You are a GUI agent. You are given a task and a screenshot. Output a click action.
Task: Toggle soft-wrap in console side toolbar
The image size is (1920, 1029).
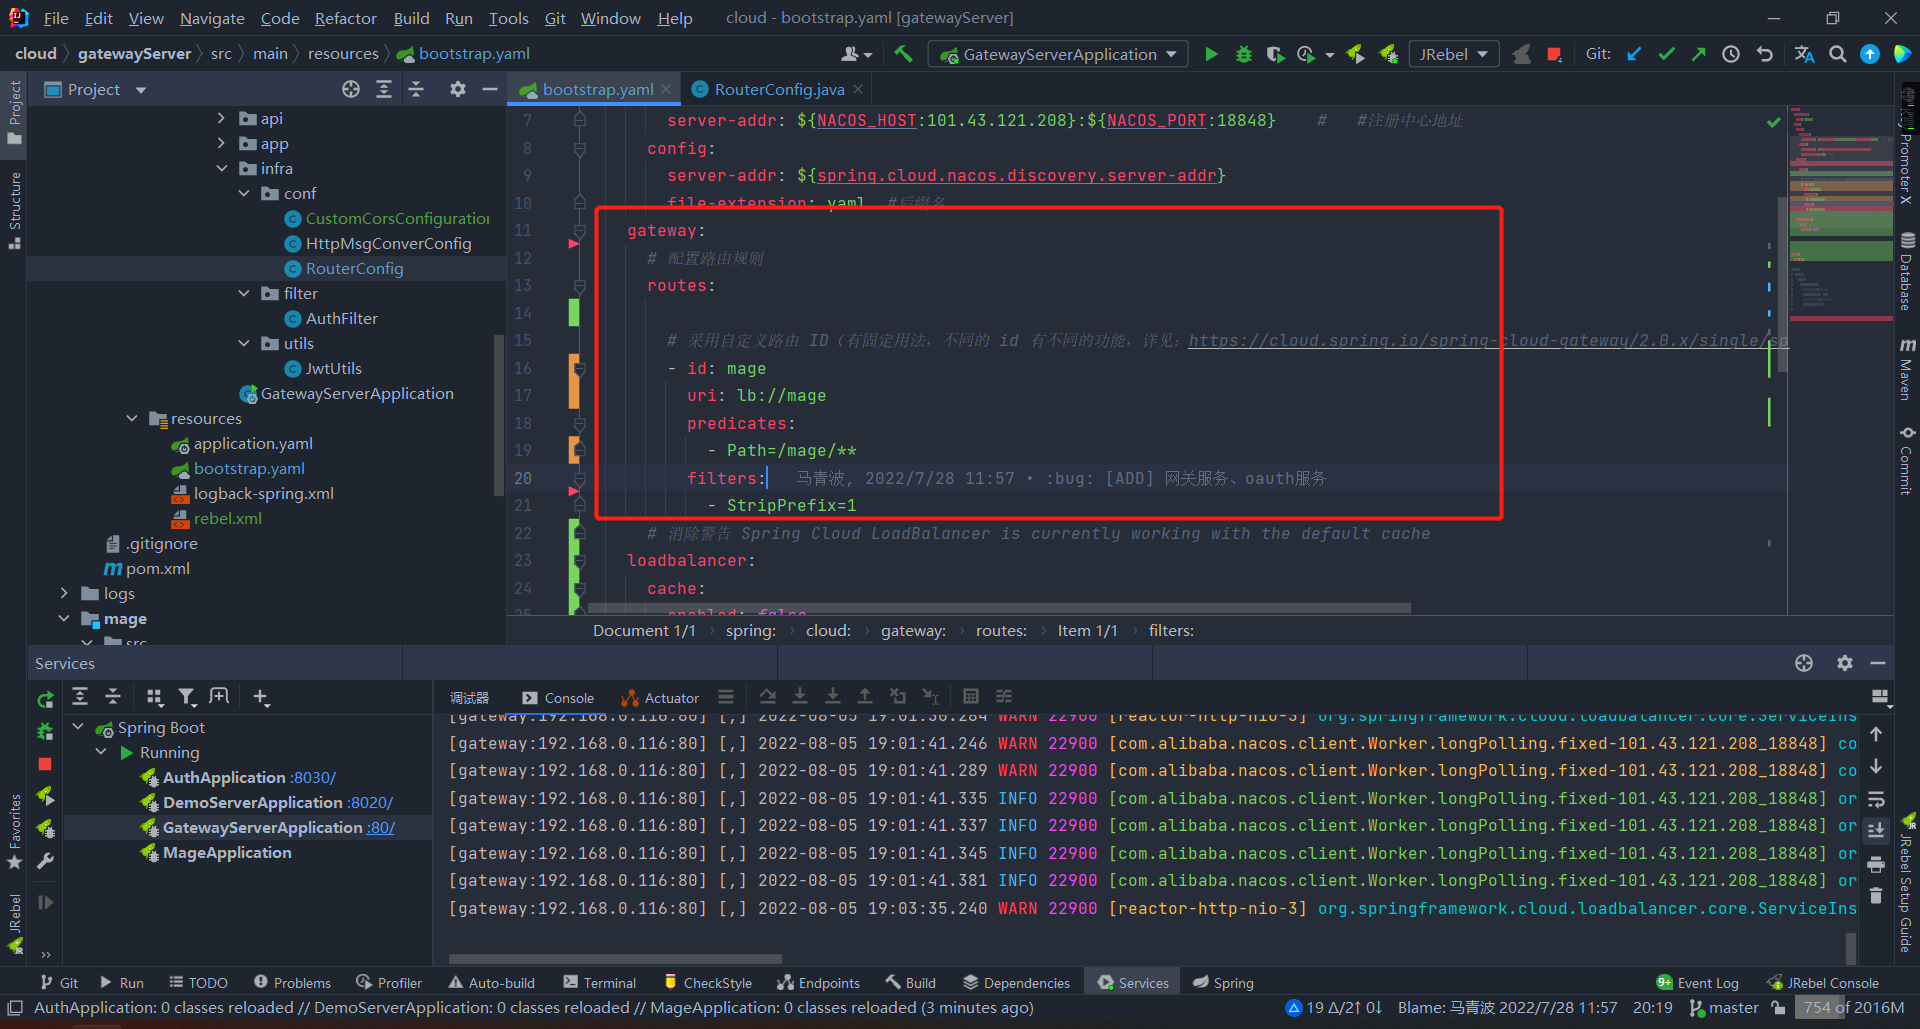click(1876, 799)
